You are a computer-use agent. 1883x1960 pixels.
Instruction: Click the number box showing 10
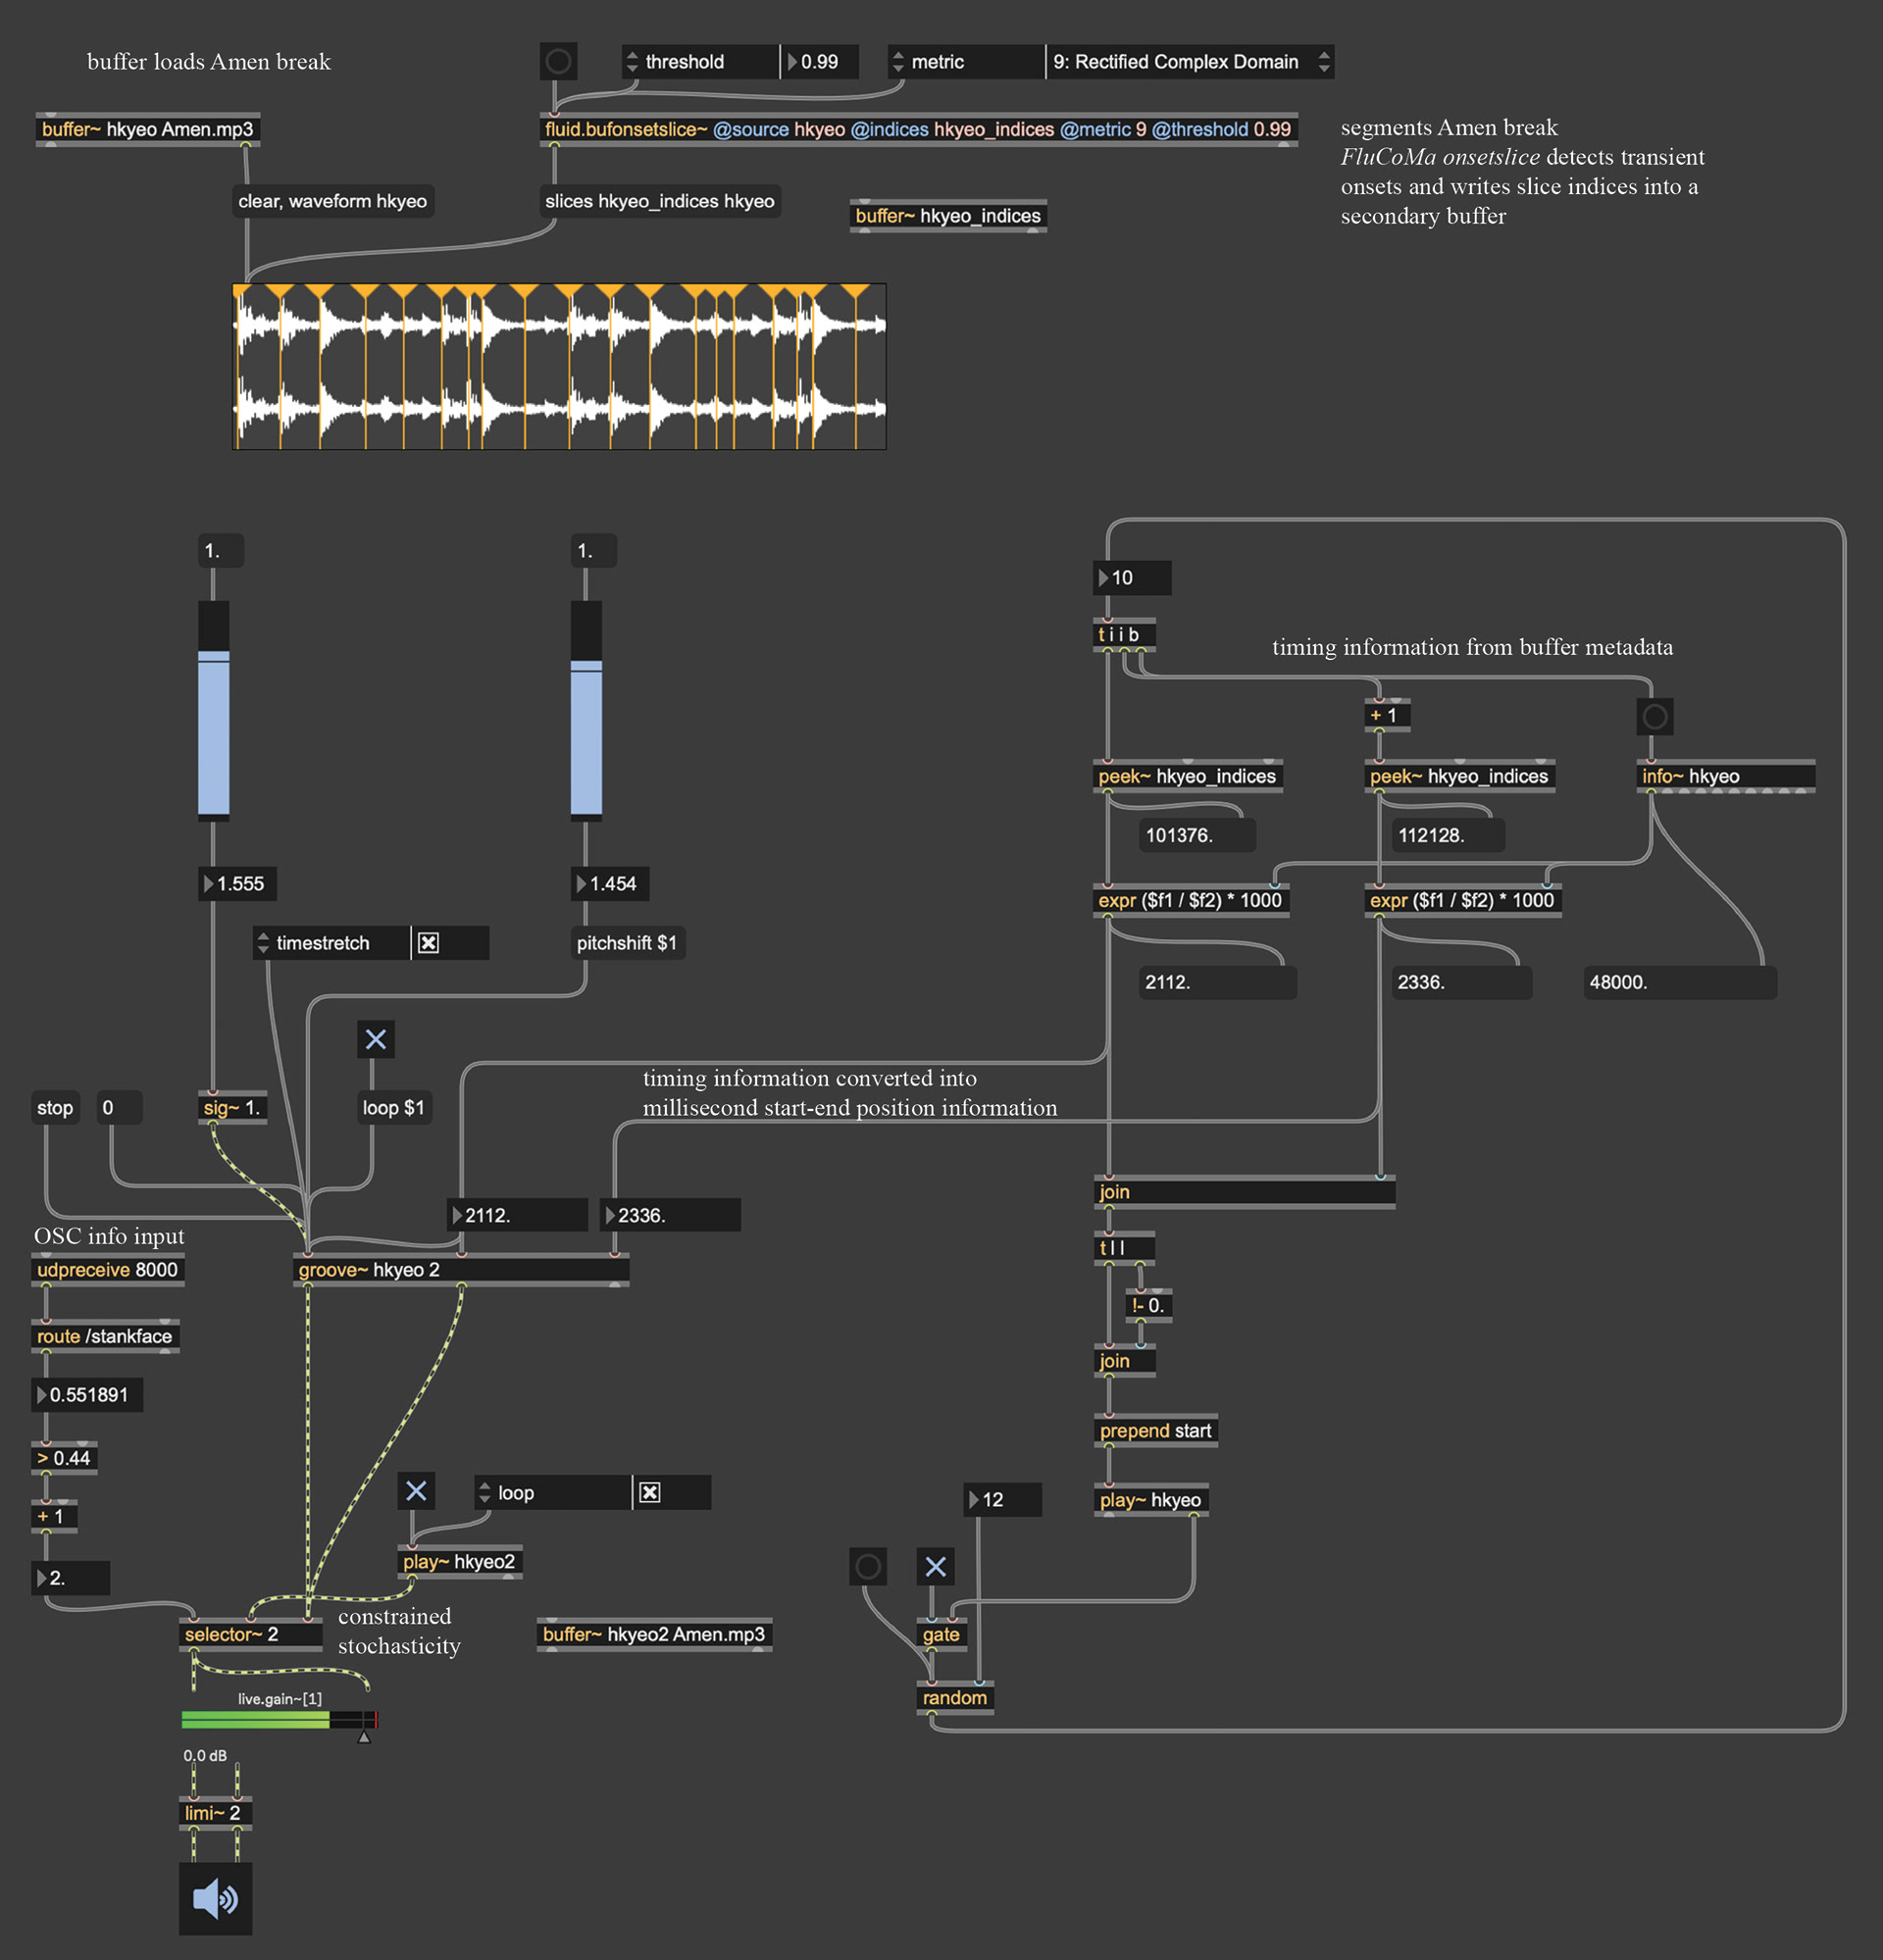tap(1135, 578)
